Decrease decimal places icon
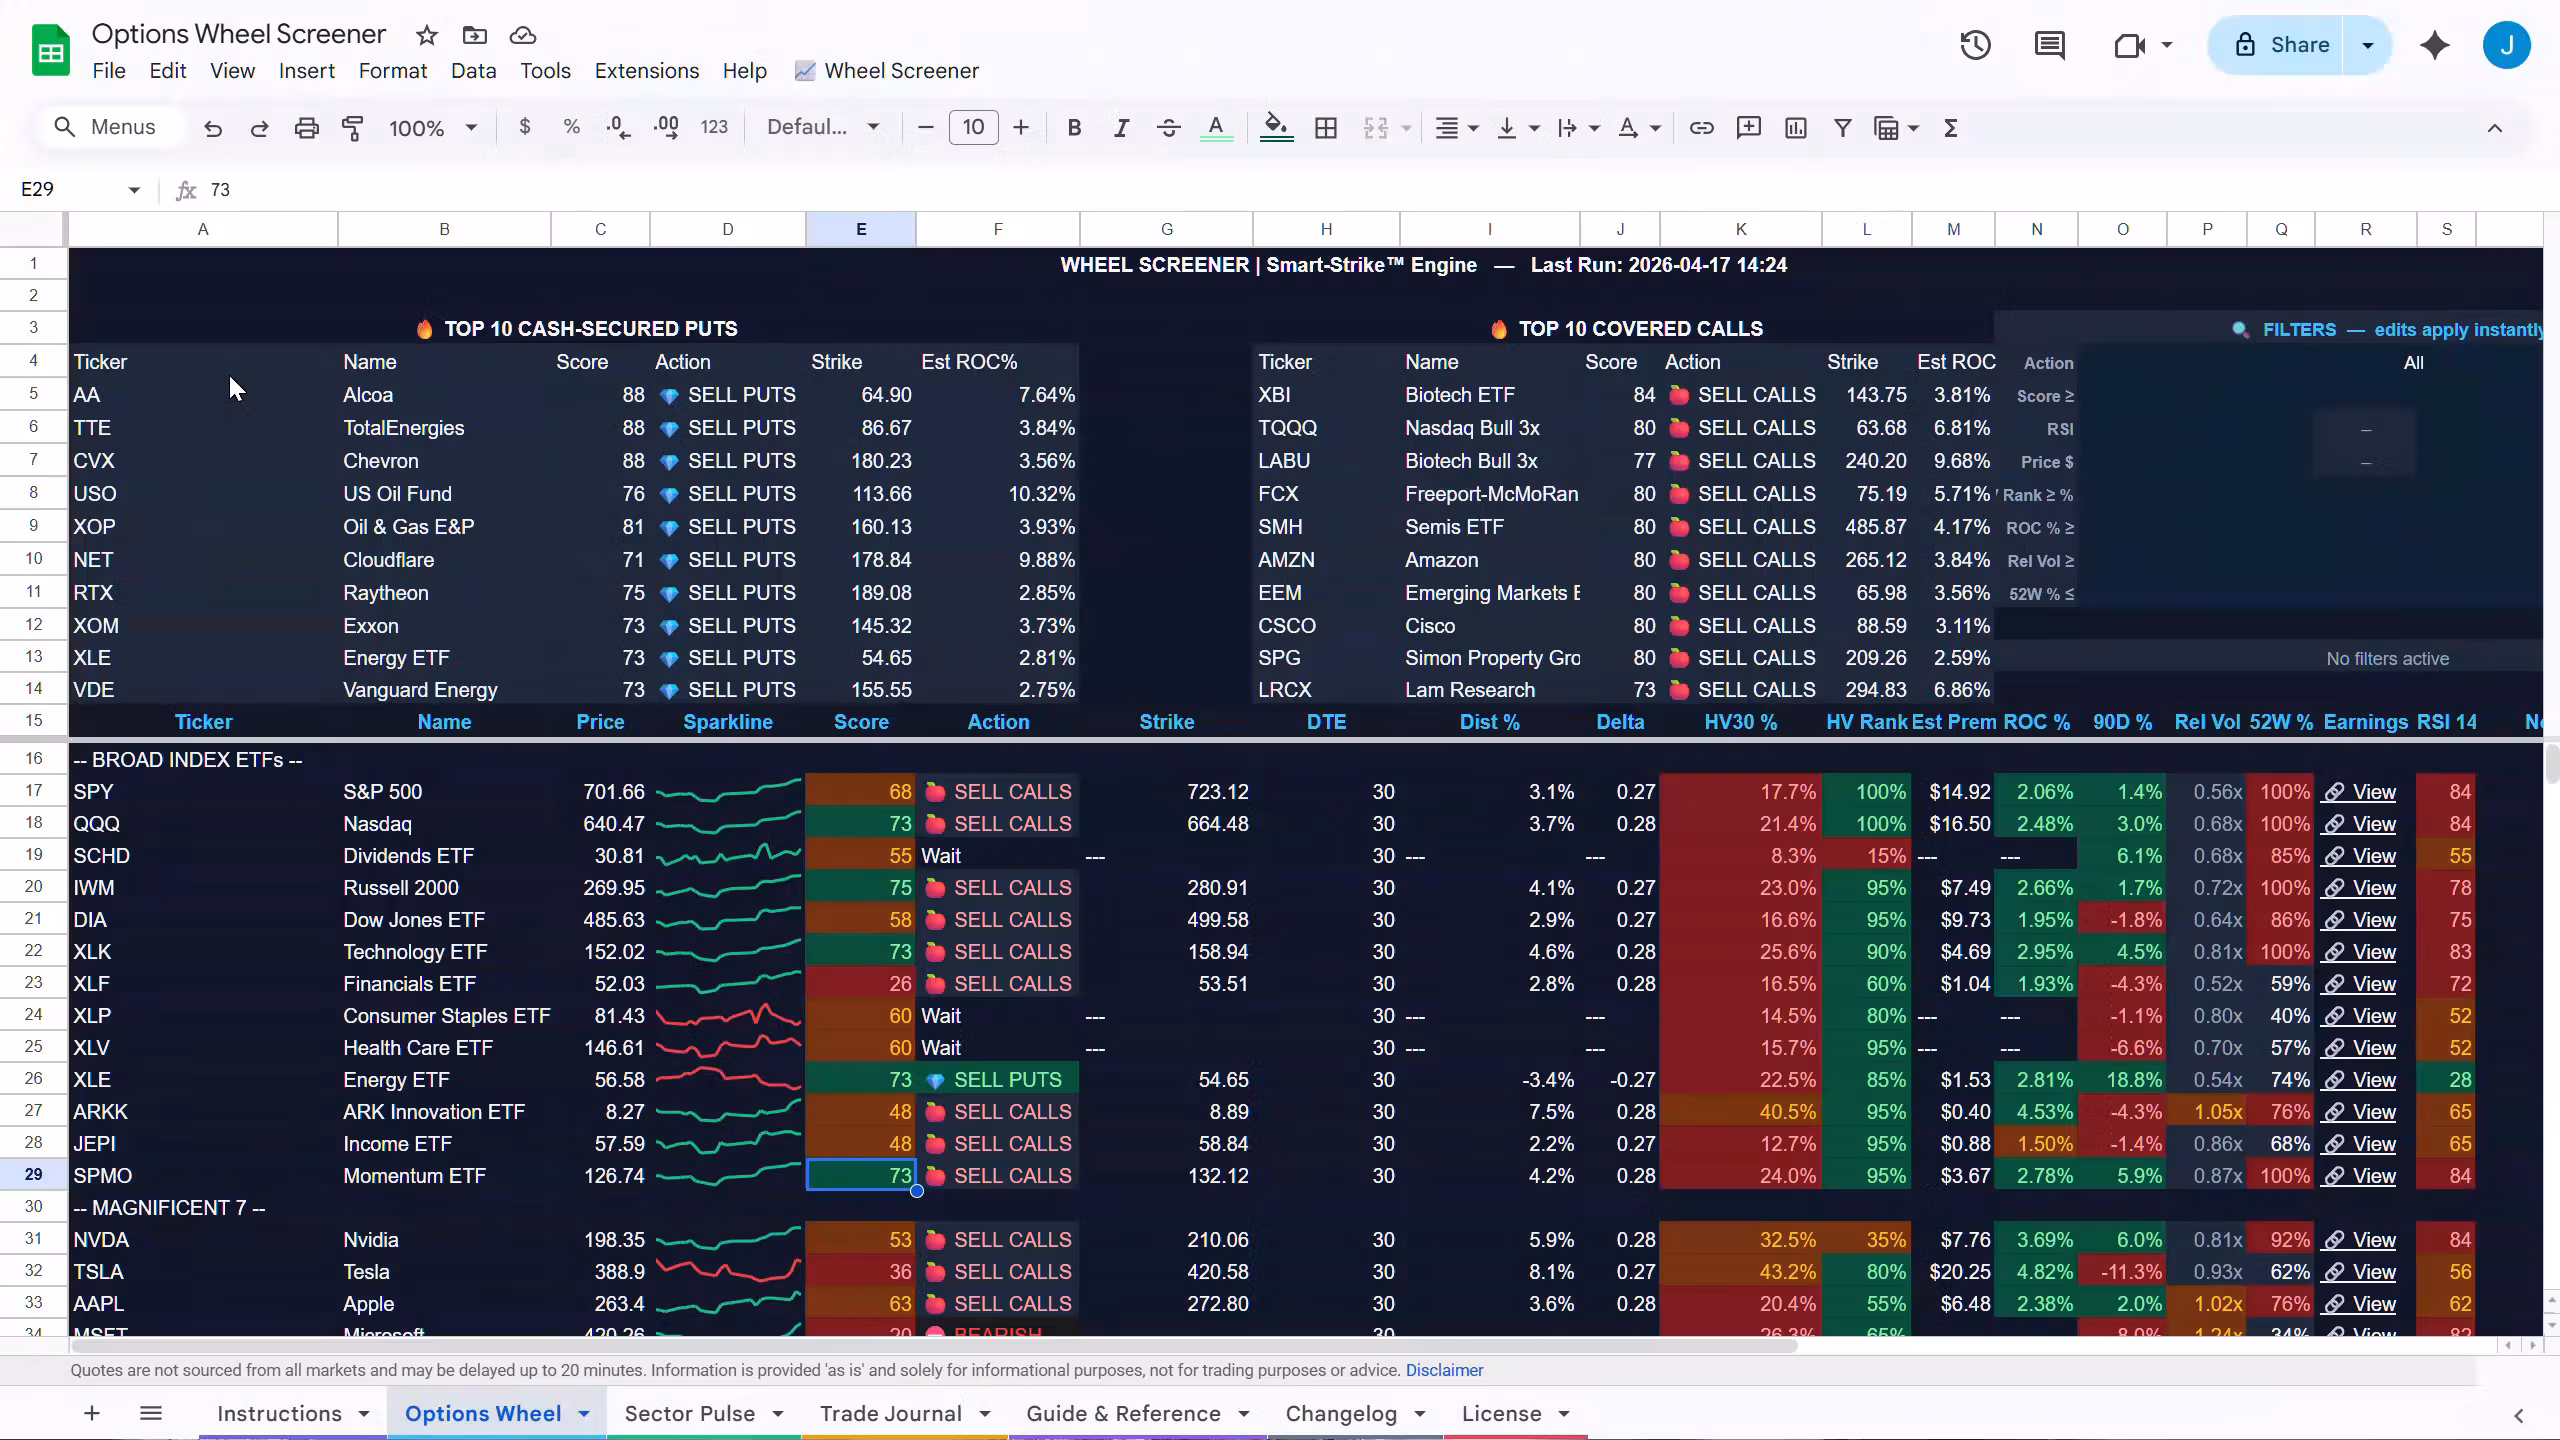 [618, 127]
